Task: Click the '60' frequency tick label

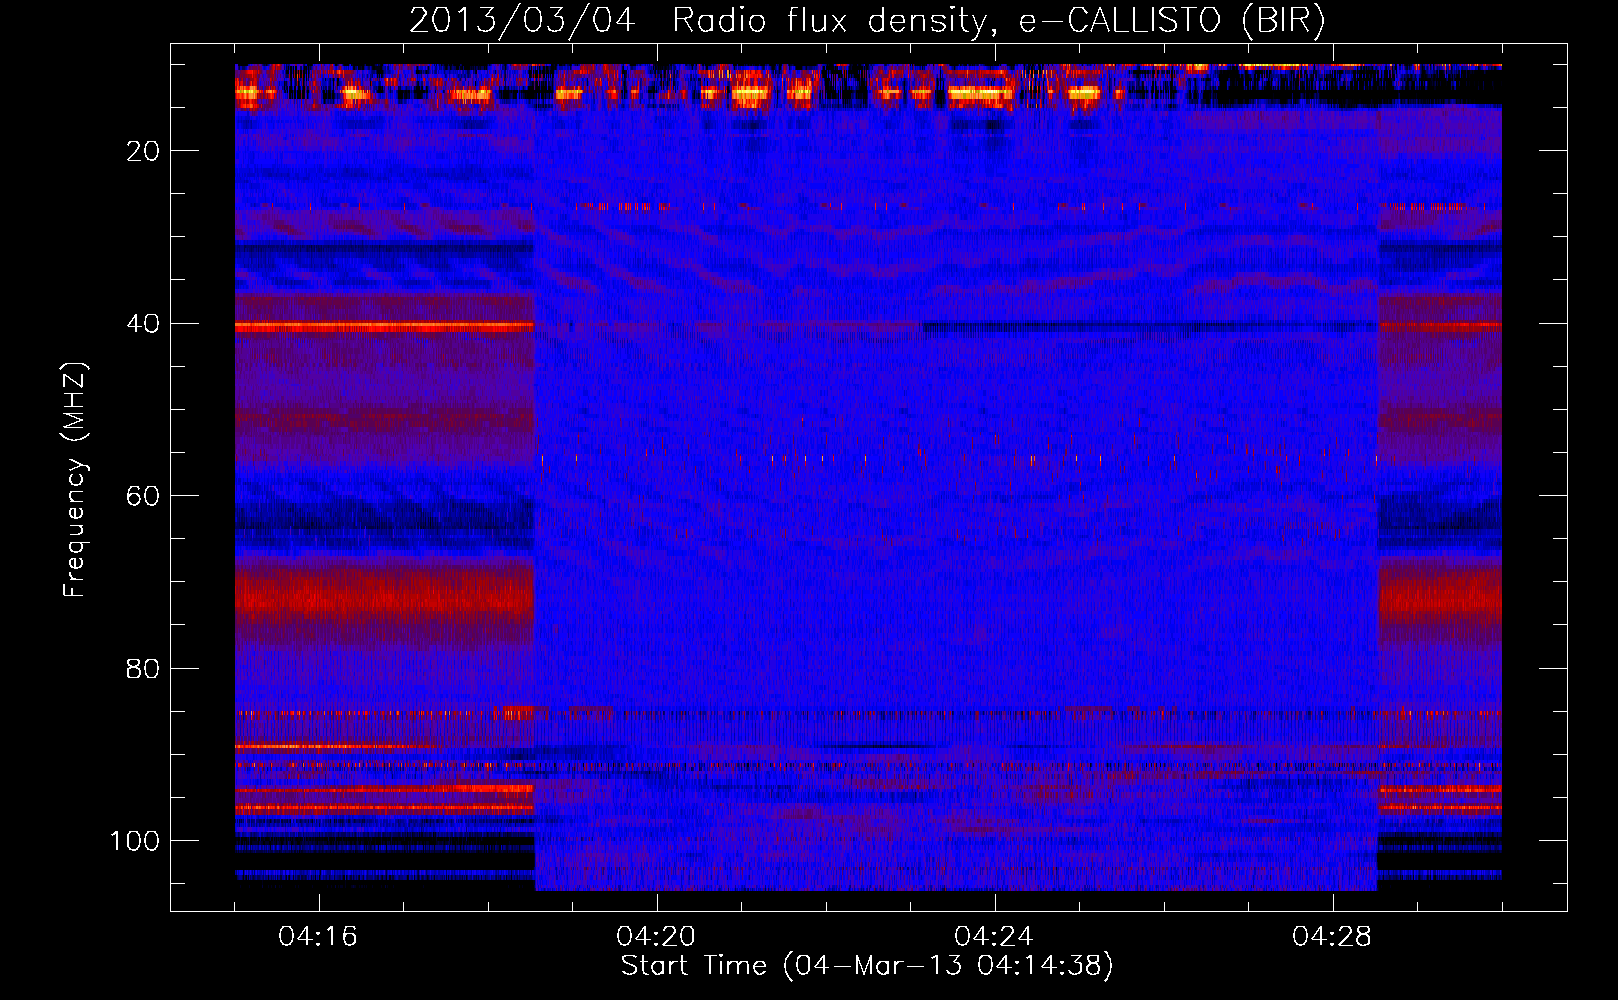Action: (143, 497)
